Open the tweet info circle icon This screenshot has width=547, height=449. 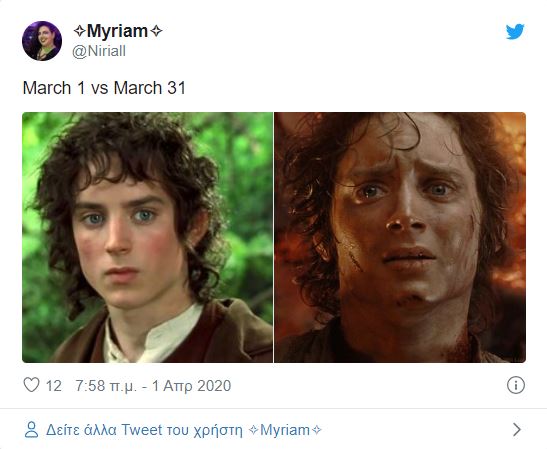click(x=516, y=385)
